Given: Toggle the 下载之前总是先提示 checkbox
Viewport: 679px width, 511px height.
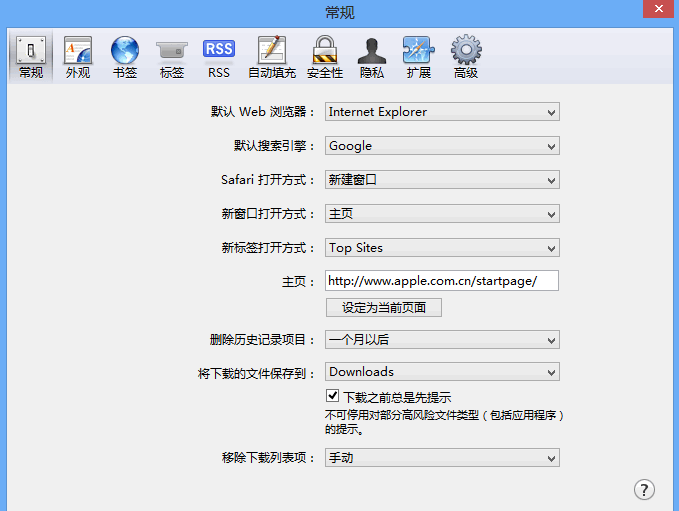Looking at the screenshot, I should 333,397.
